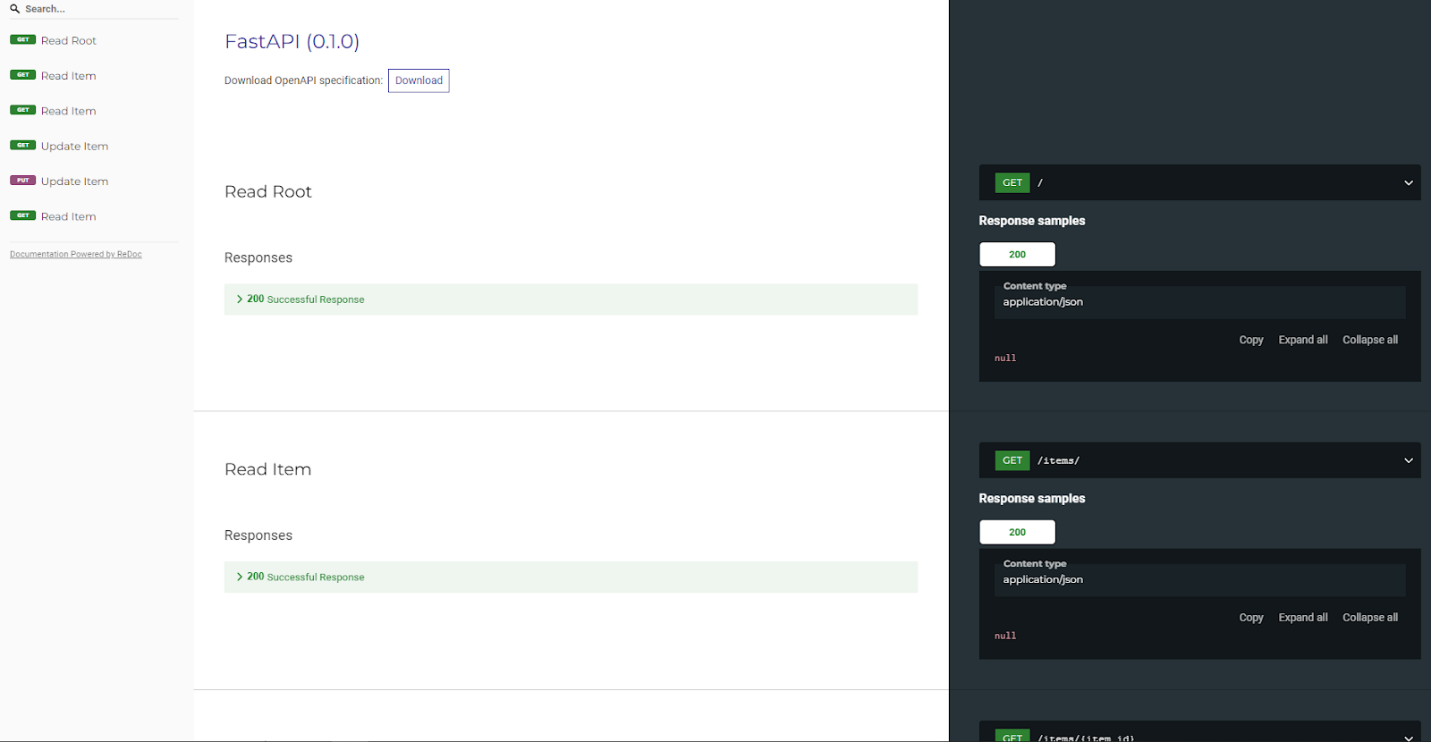Expand 200 Successful Response under Read Item

click(571, 577)
